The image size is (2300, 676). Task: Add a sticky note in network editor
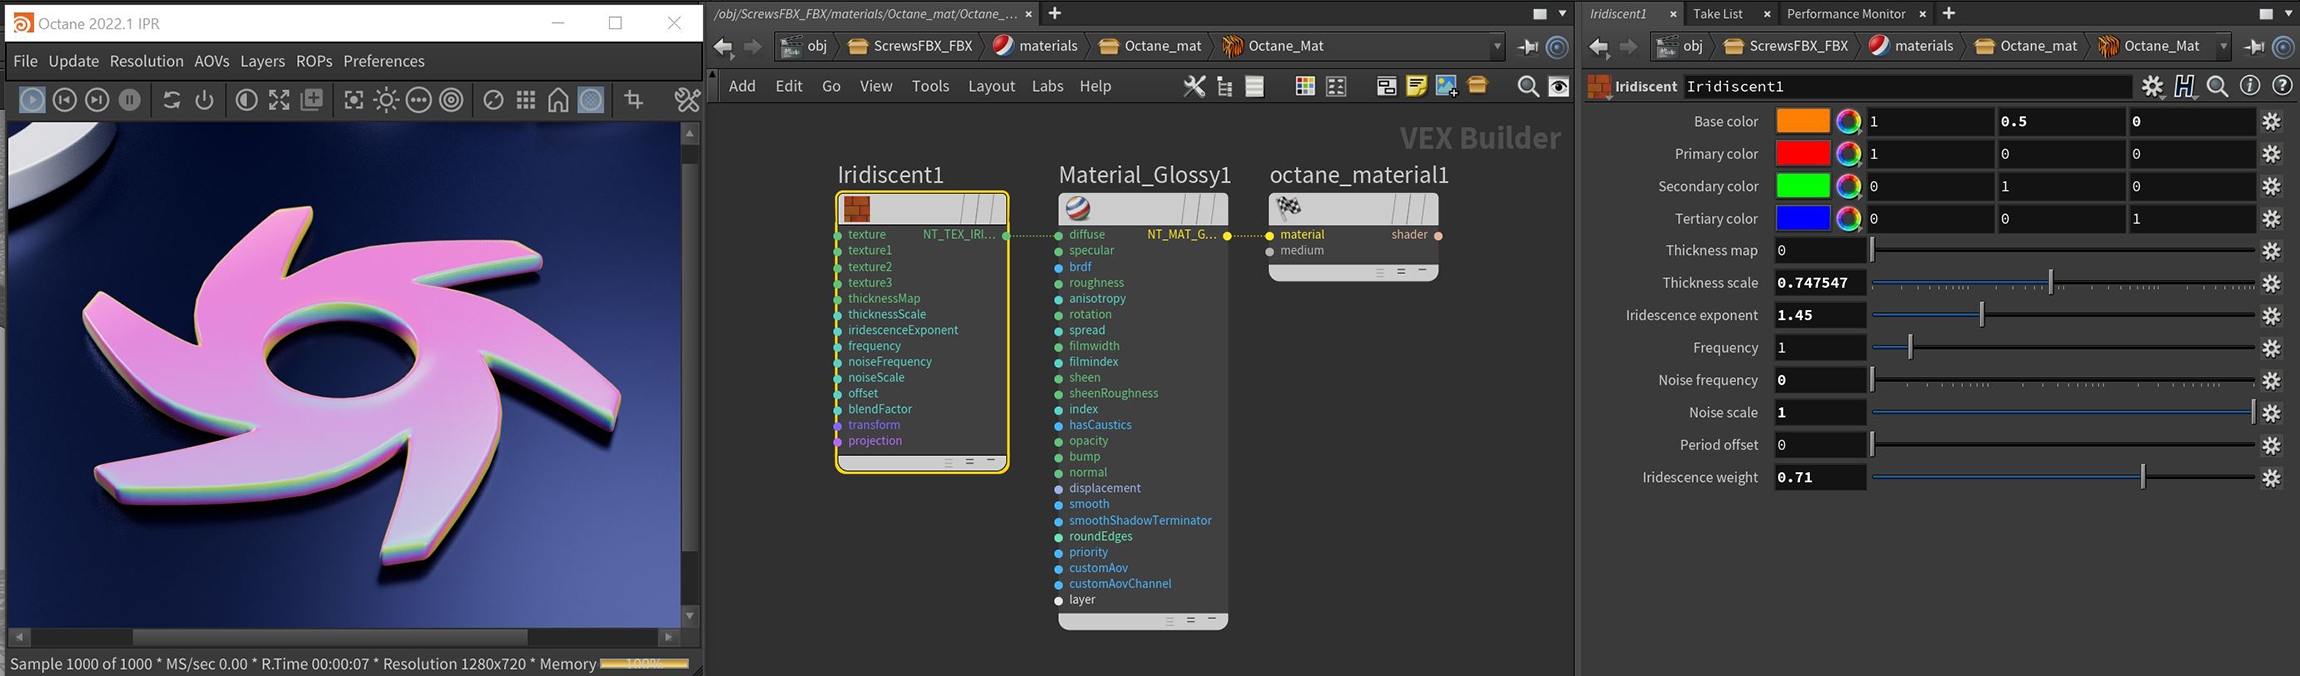pyautogui.click(x=1416, y=87)
